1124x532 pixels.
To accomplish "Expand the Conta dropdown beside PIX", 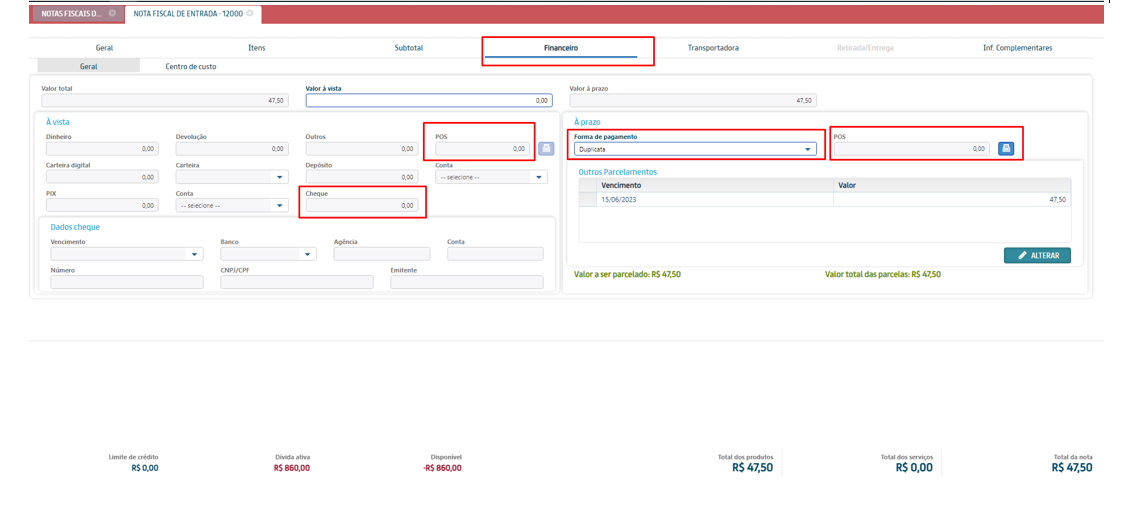I will point(232,205).
